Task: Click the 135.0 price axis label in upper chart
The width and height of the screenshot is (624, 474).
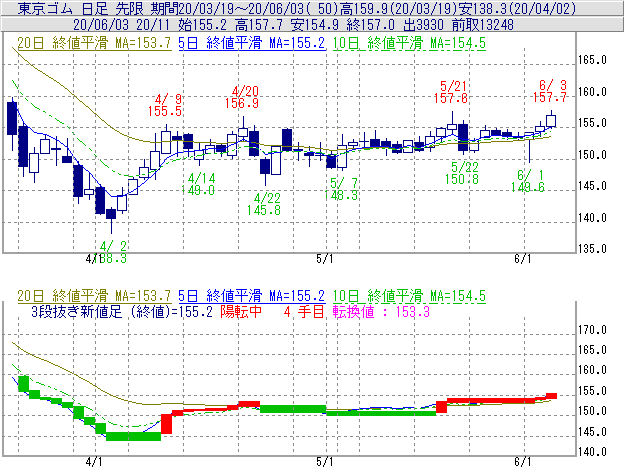Action: tap(592, 249)
